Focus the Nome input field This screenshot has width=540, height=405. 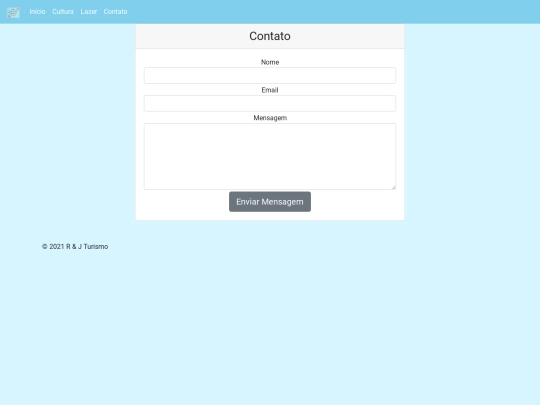(270, 75)
